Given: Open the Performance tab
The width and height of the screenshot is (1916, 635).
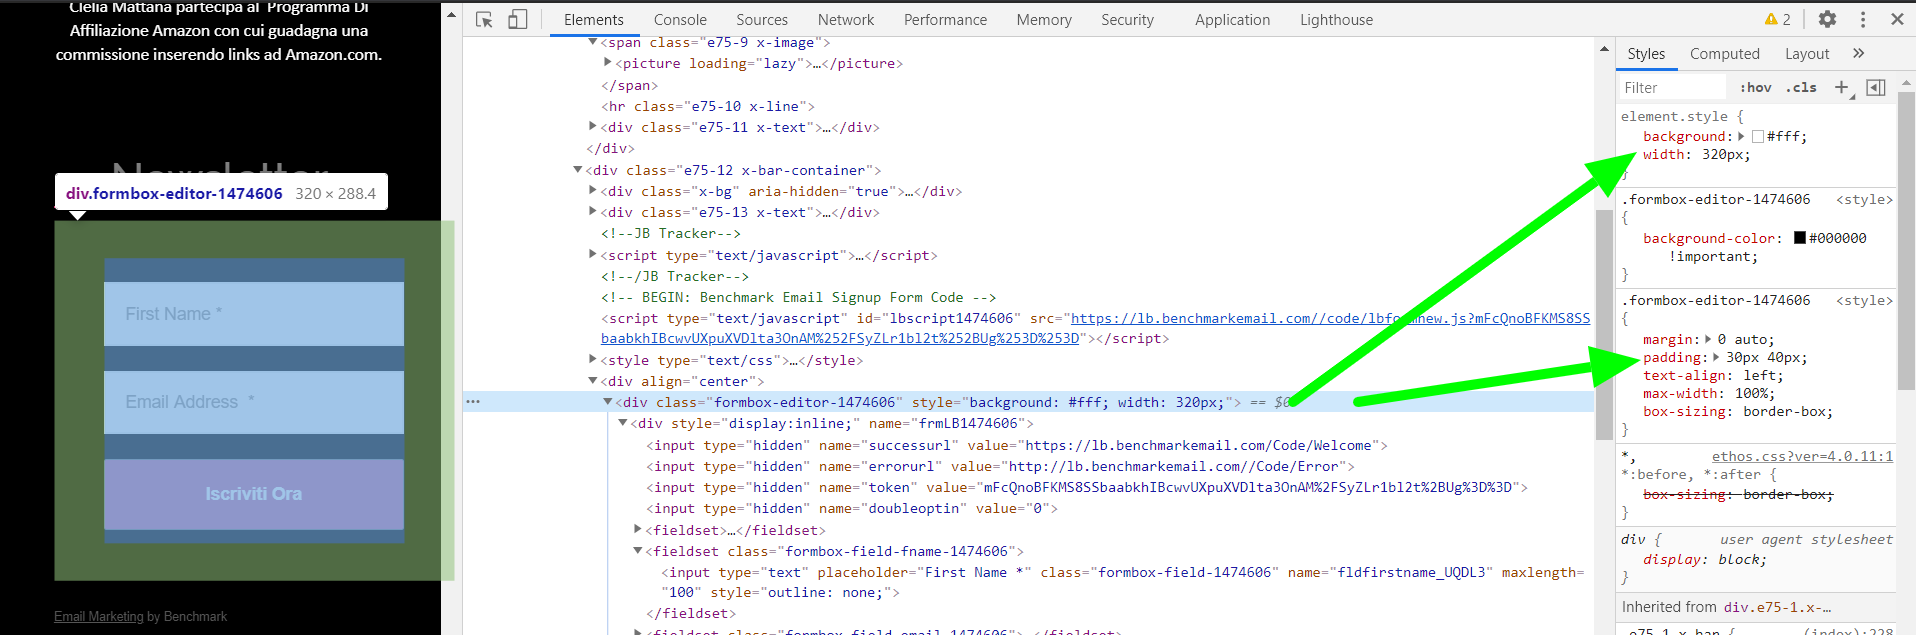Looking at the screenshot, I should [x=945, y=19].
